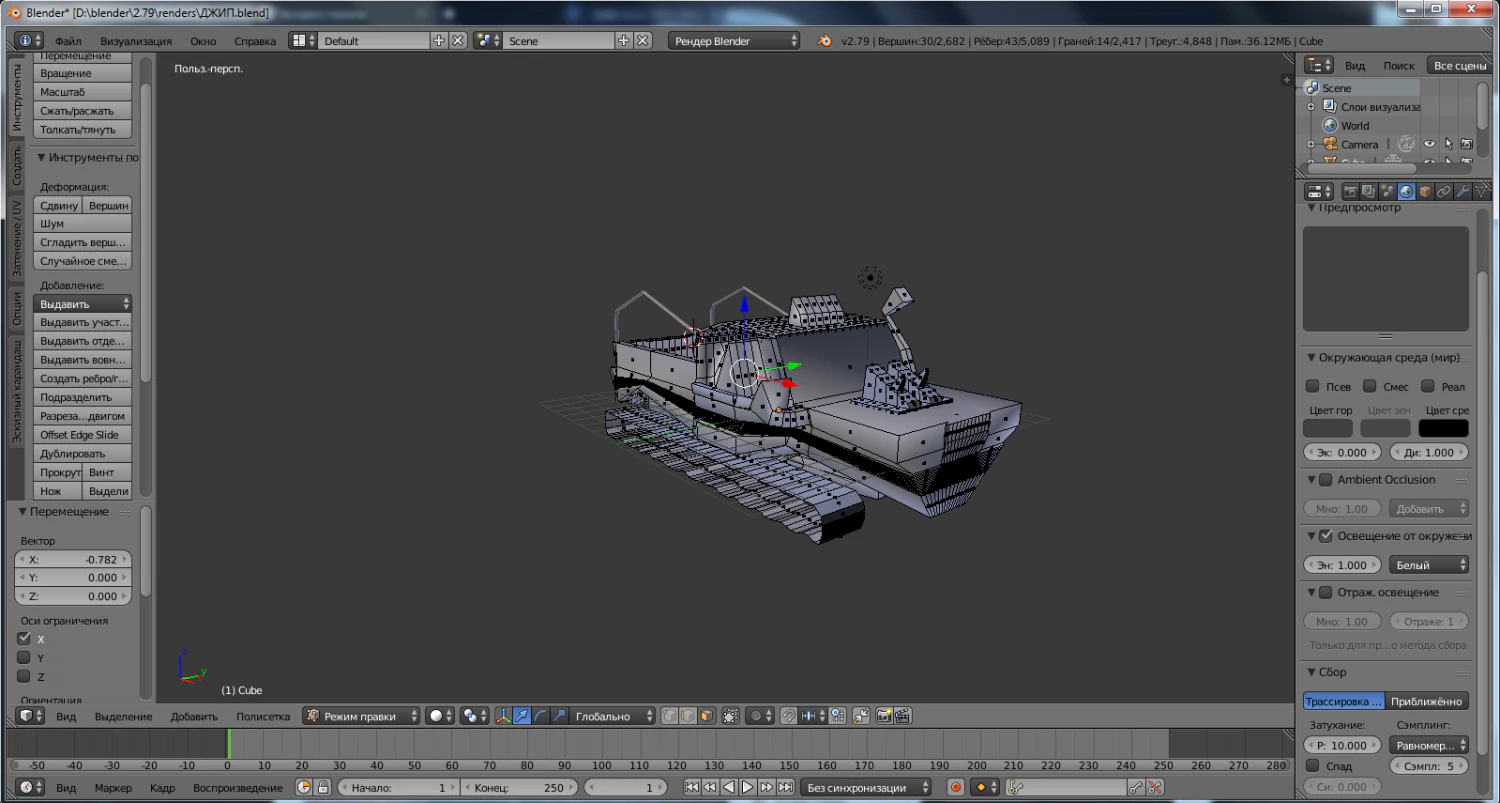Click the black Цвет сре color swatch
The width and height of the screenshot is (1500, 803).
pos(1443,428)
